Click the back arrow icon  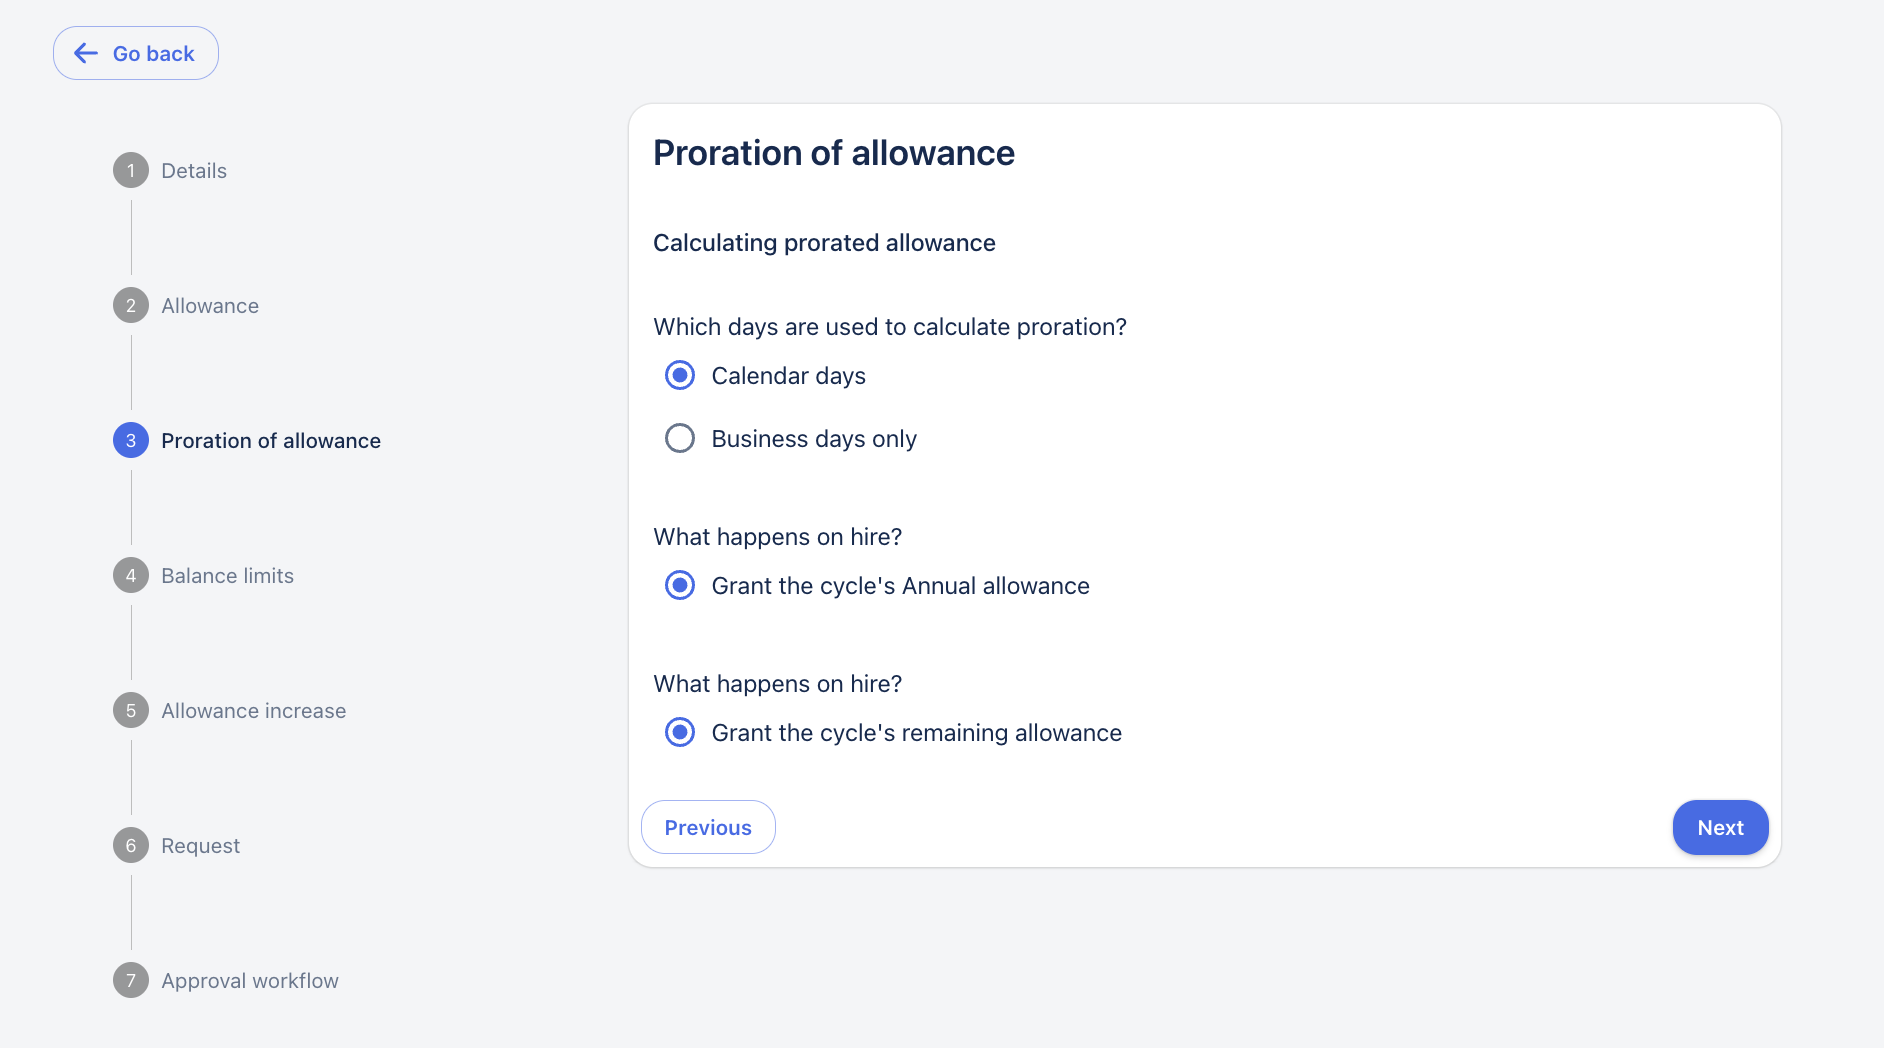click(x=86, y=53)
